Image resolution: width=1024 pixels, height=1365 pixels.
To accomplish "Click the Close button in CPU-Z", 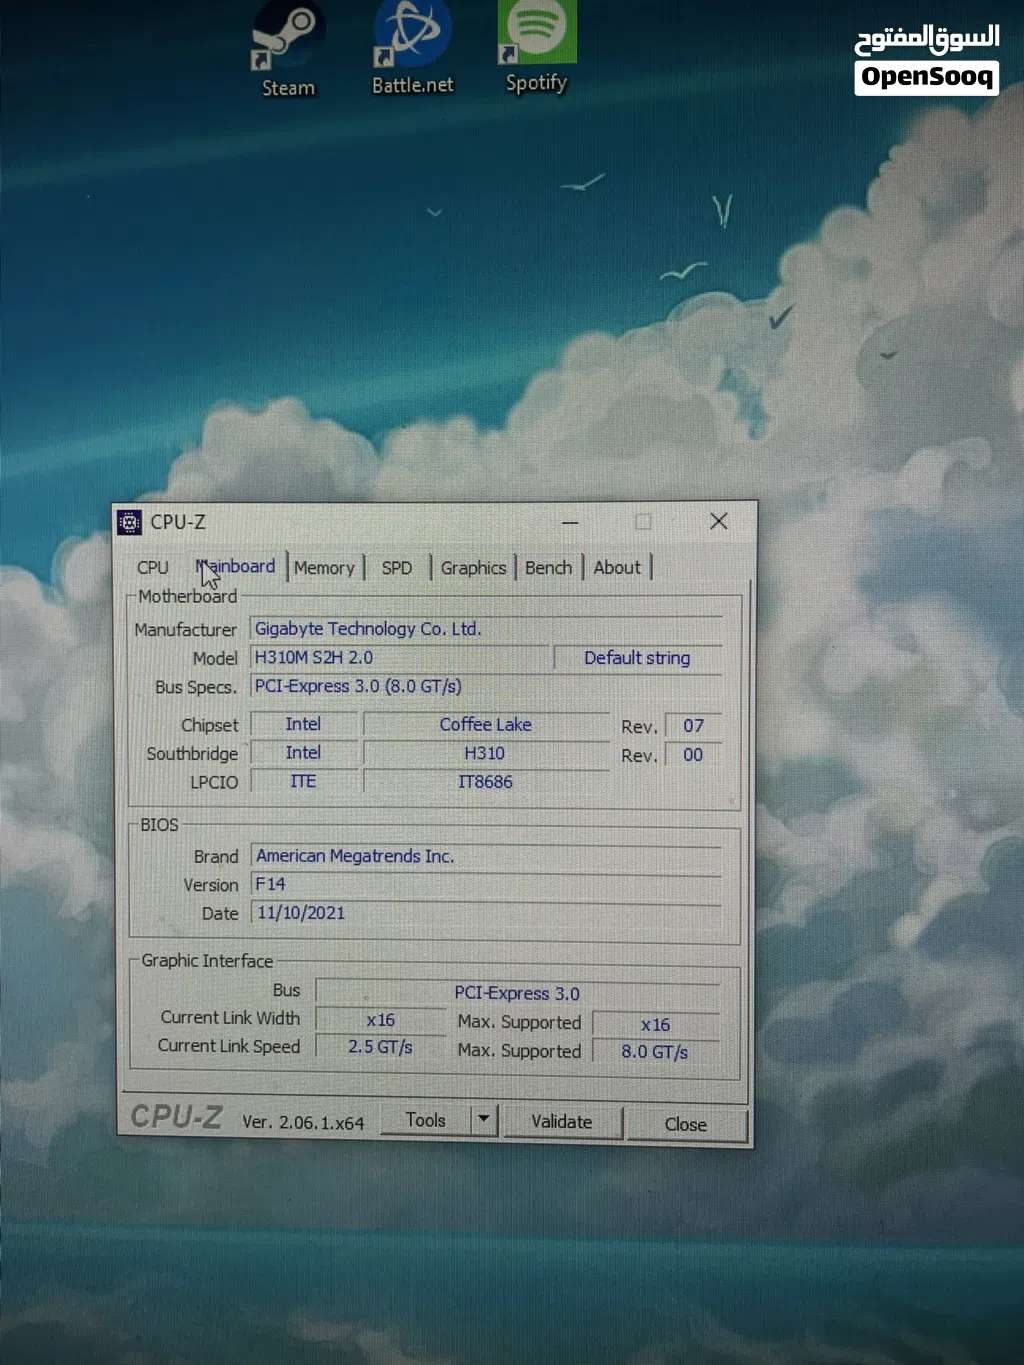I will [686, 1124].
